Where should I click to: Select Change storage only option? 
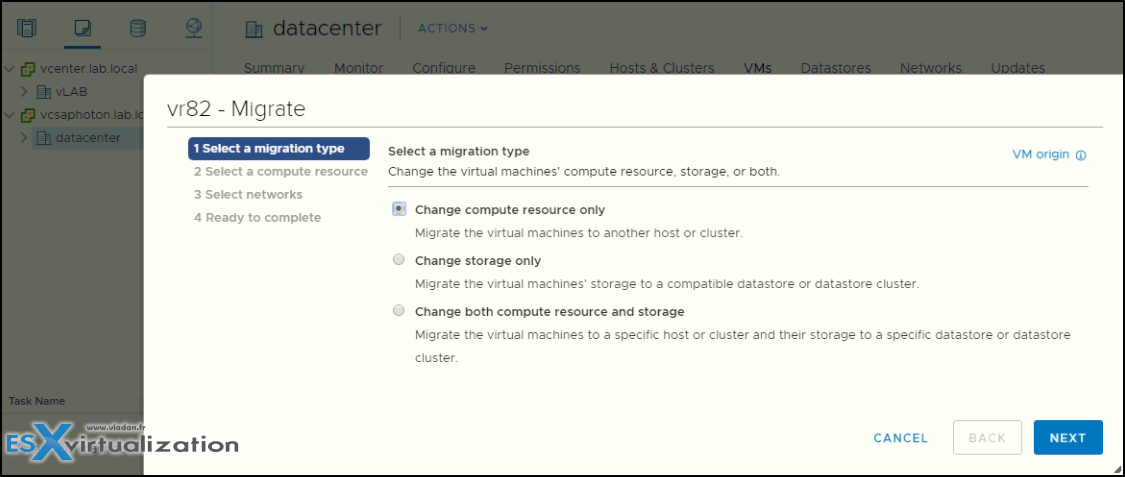[x=399, y=260]
